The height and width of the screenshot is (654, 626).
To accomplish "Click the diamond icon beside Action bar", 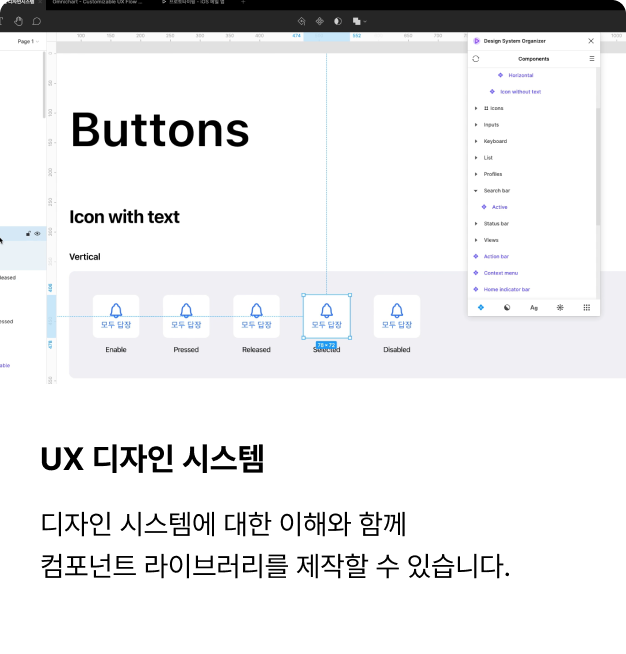I will 476,256.
